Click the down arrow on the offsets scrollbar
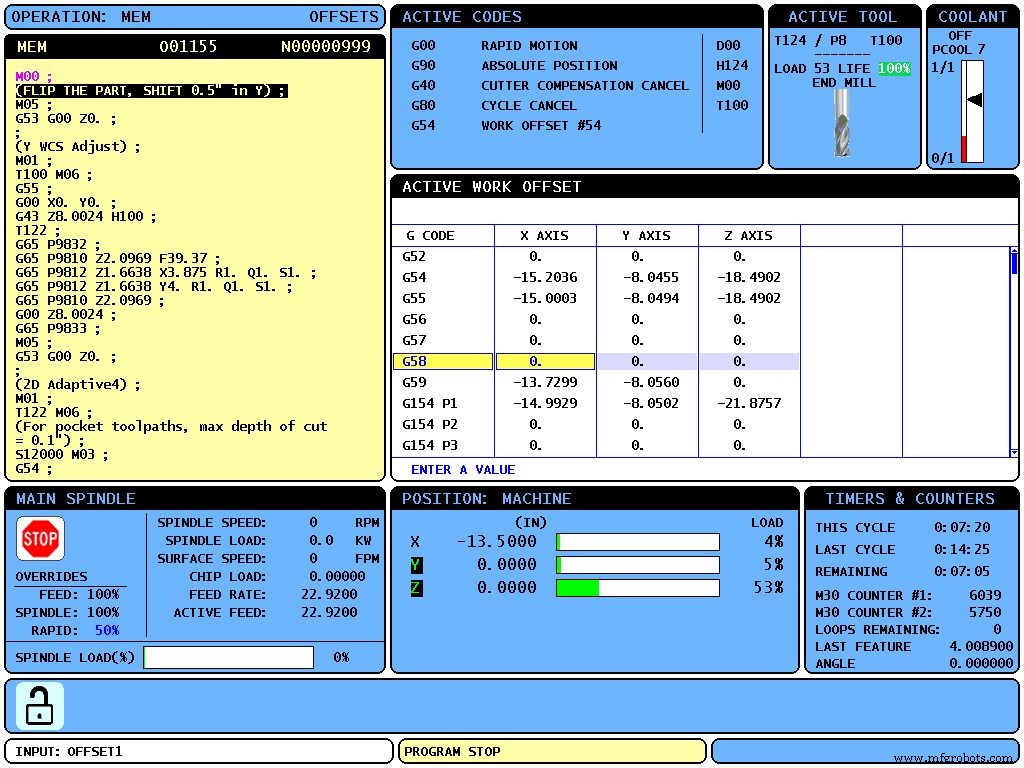 point(1013,455)
